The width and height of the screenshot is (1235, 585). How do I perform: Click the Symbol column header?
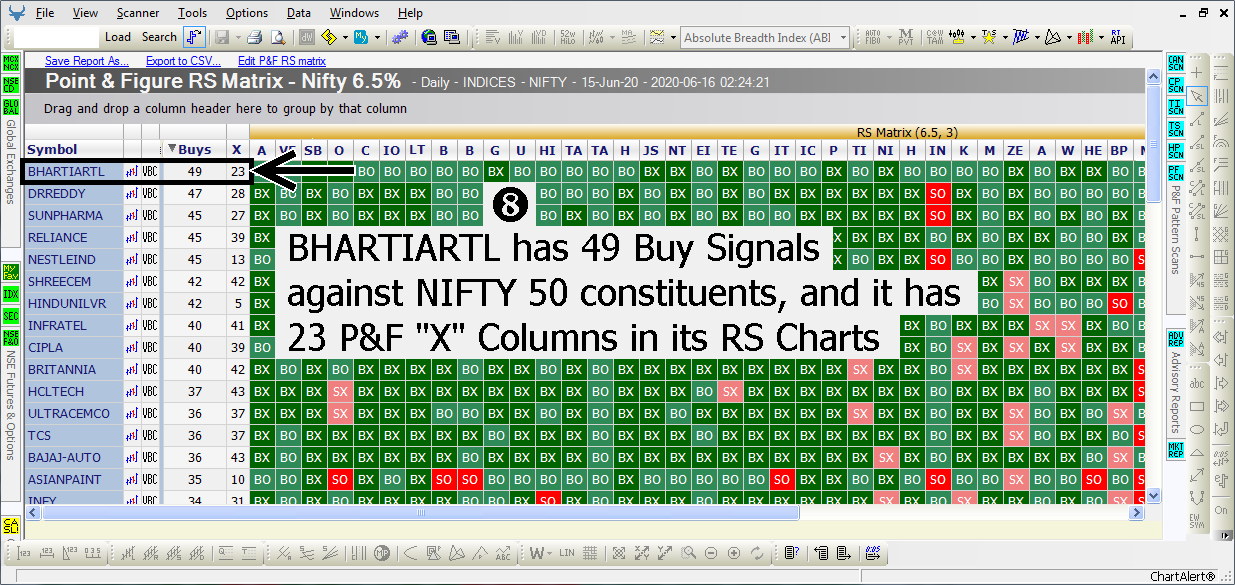click(x=73, y=150)
